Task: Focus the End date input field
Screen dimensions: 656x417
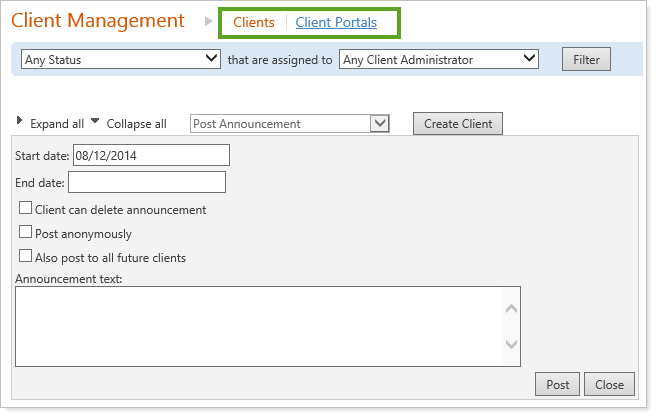Action: [x=146, y=182]
